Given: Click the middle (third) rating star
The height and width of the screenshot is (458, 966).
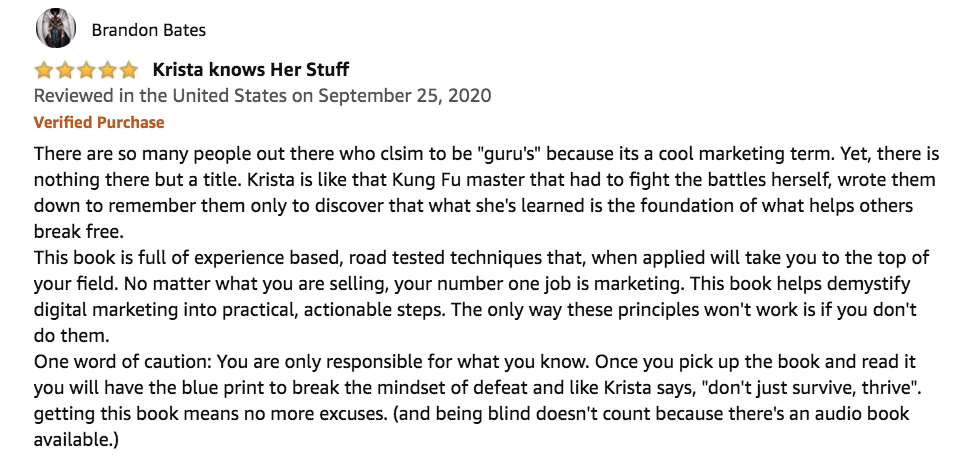Looking at the screenshot, I should pos(86,70).
